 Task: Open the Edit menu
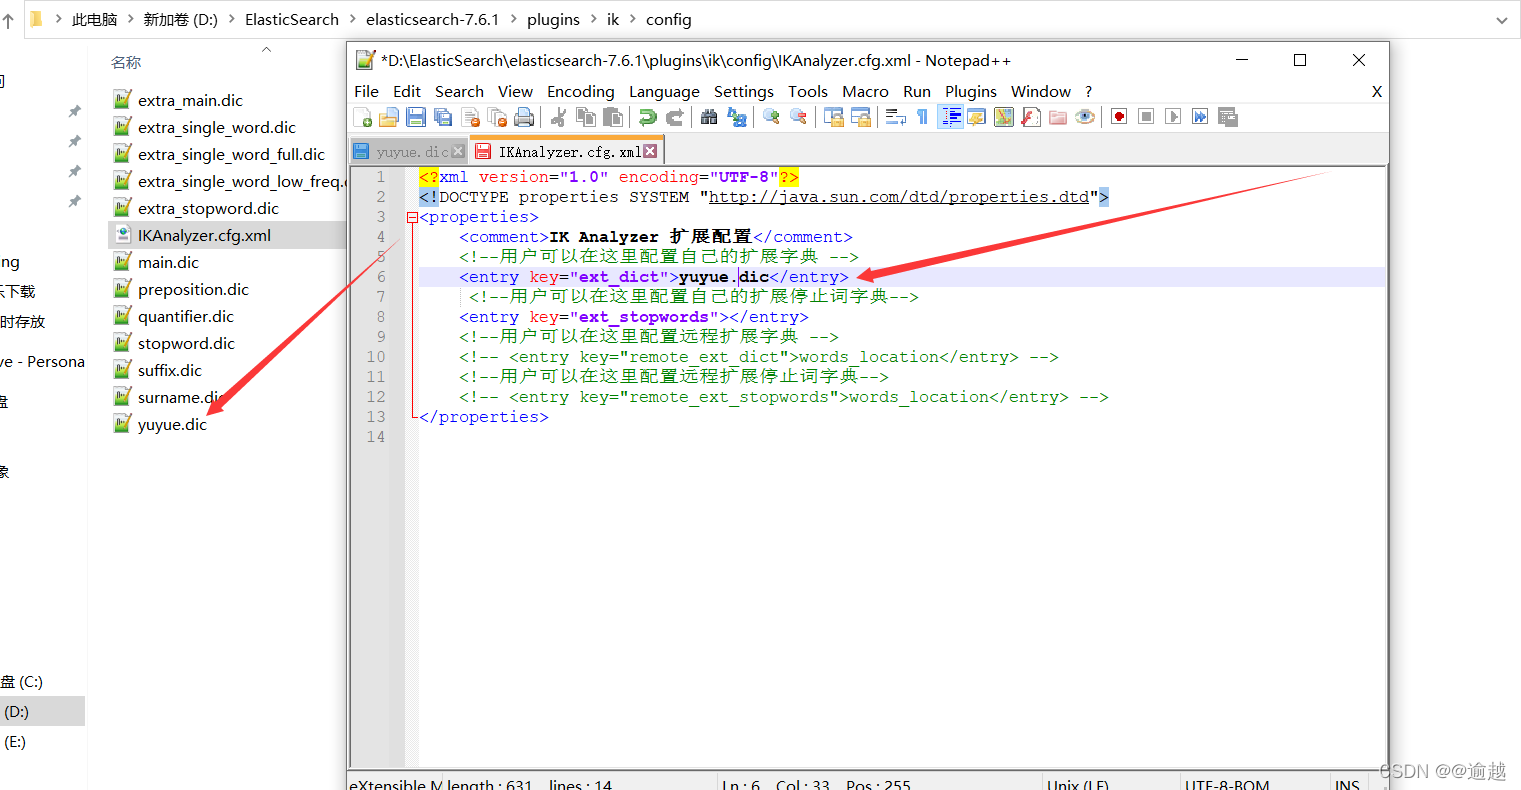click(407, 91)
